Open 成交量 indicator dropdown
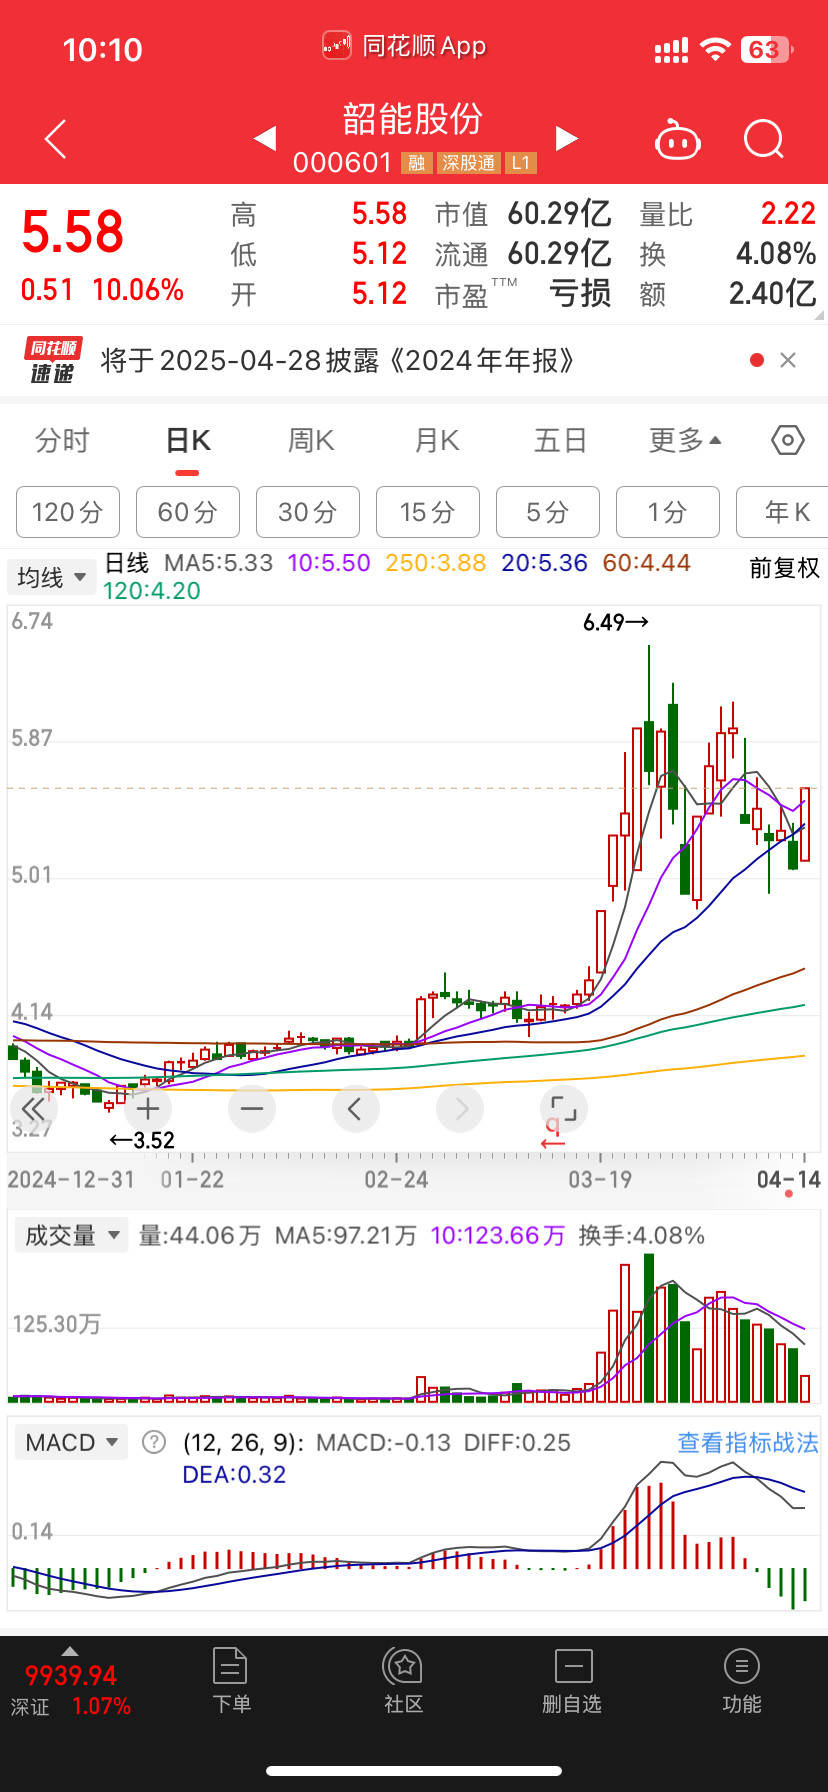The width and height of the screenshot is (828, 1792). click(72, 1236)
